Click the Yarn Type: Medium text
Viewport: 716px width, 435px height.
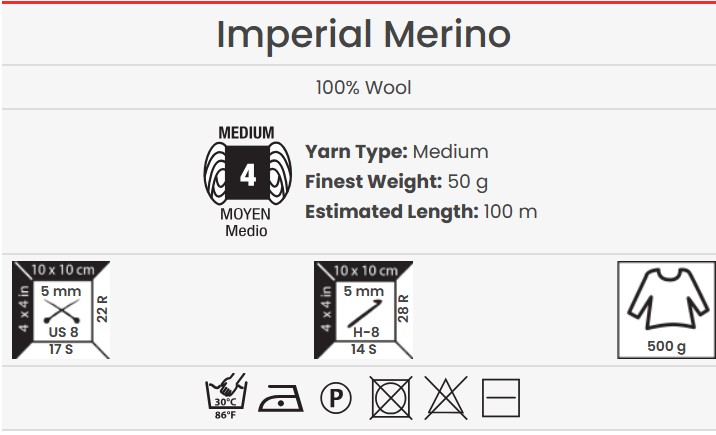(x=396, y=152)
